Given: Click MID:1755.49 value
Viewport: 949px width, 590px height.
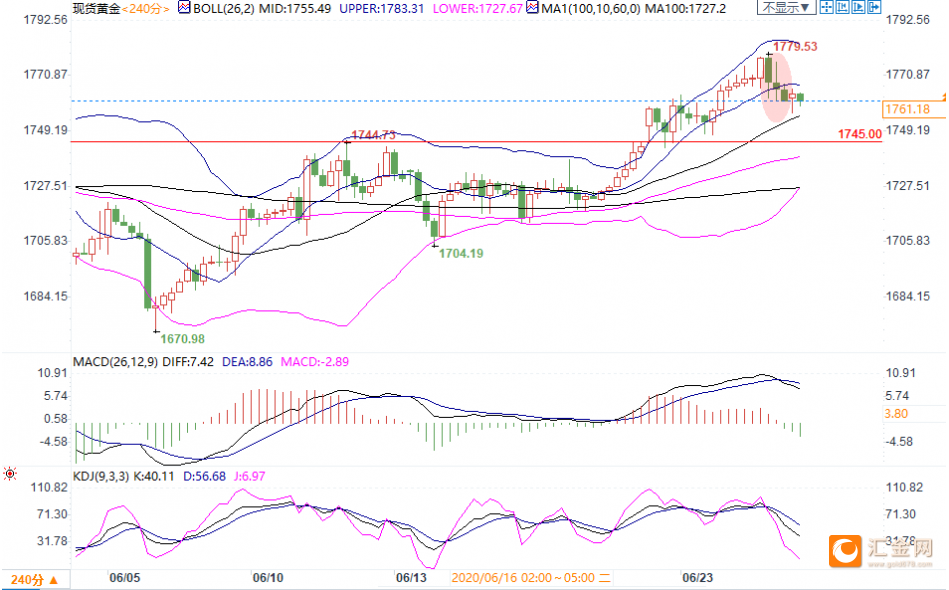Looking at the screenshot, I should click(x=295, y=8).
